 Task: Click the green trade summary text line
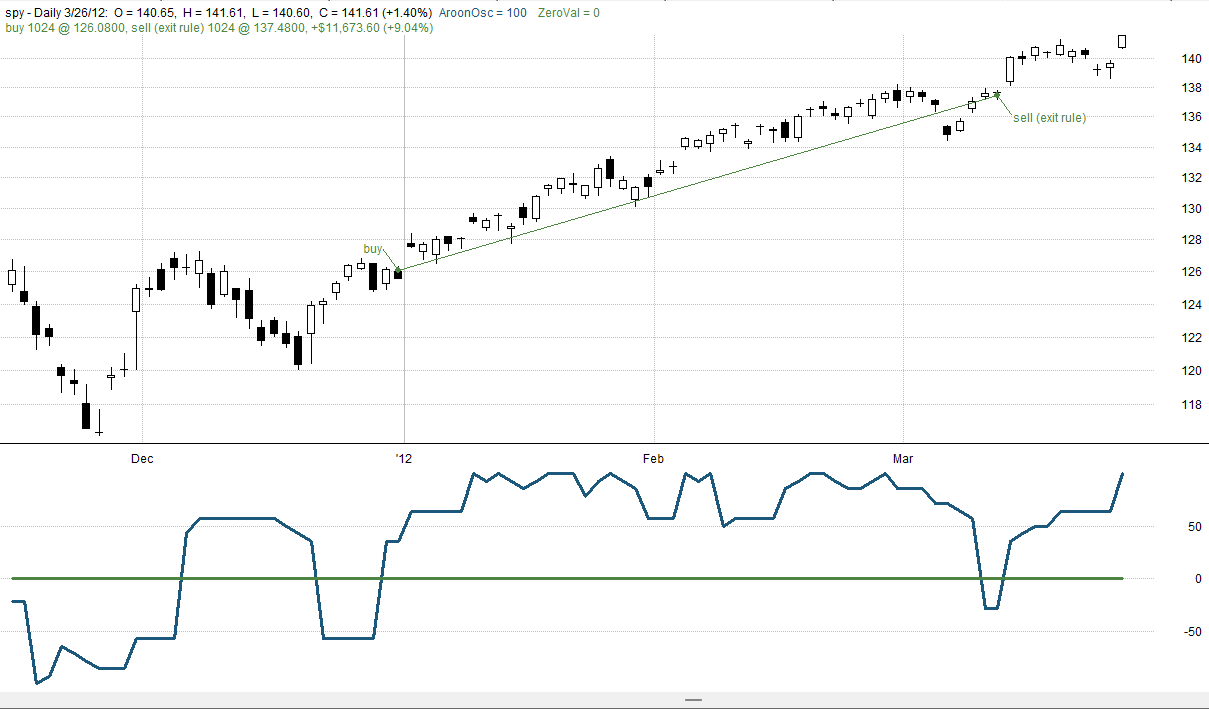(219, 28)
